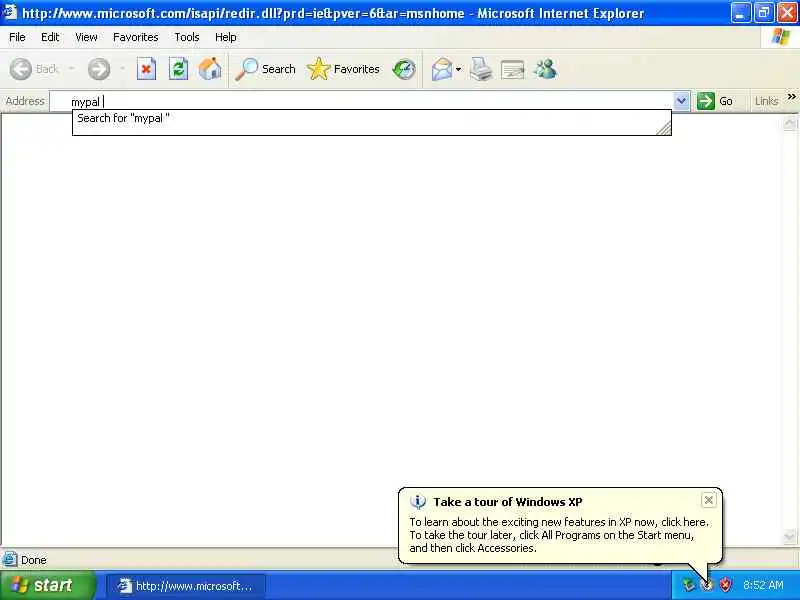Refresh the page with green arrows icon
Image resolution: width=800 pixels, height=600 pixels.
[x=179, y=69]
